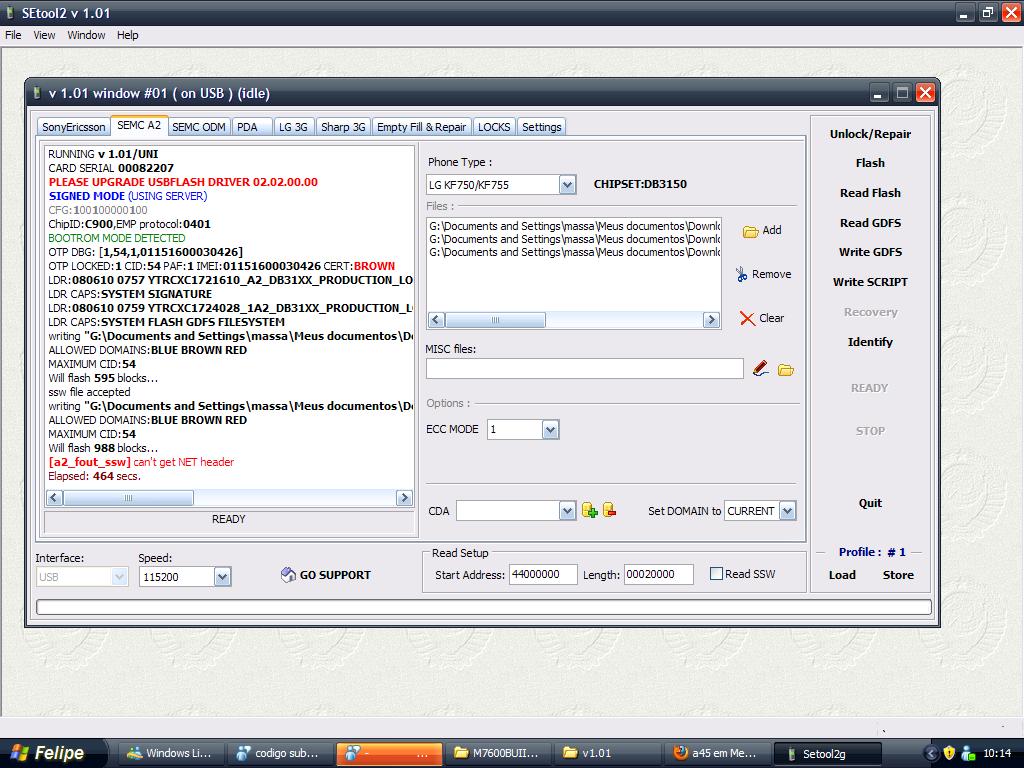Click the orange highlighted taskbar item
Viewport: 1024px width, 768px height.
point(389,753)
